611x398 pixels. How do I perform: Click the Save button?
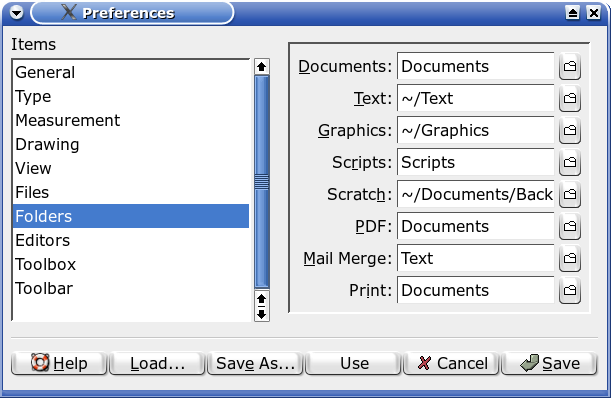click(x=549, y=363)
